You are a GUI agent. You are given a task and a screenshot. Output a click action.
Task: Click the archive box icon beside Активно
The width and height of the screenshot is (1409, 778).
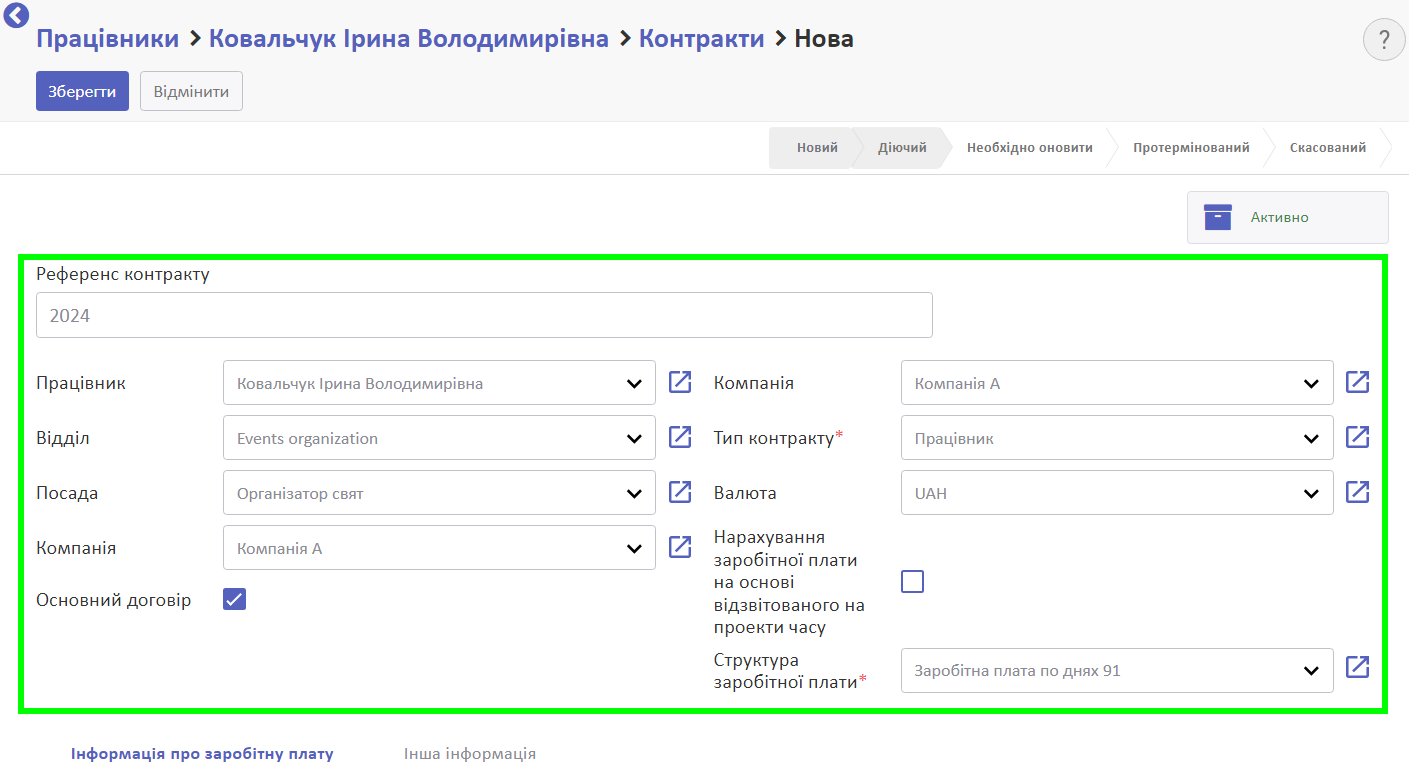point(1218,217)
